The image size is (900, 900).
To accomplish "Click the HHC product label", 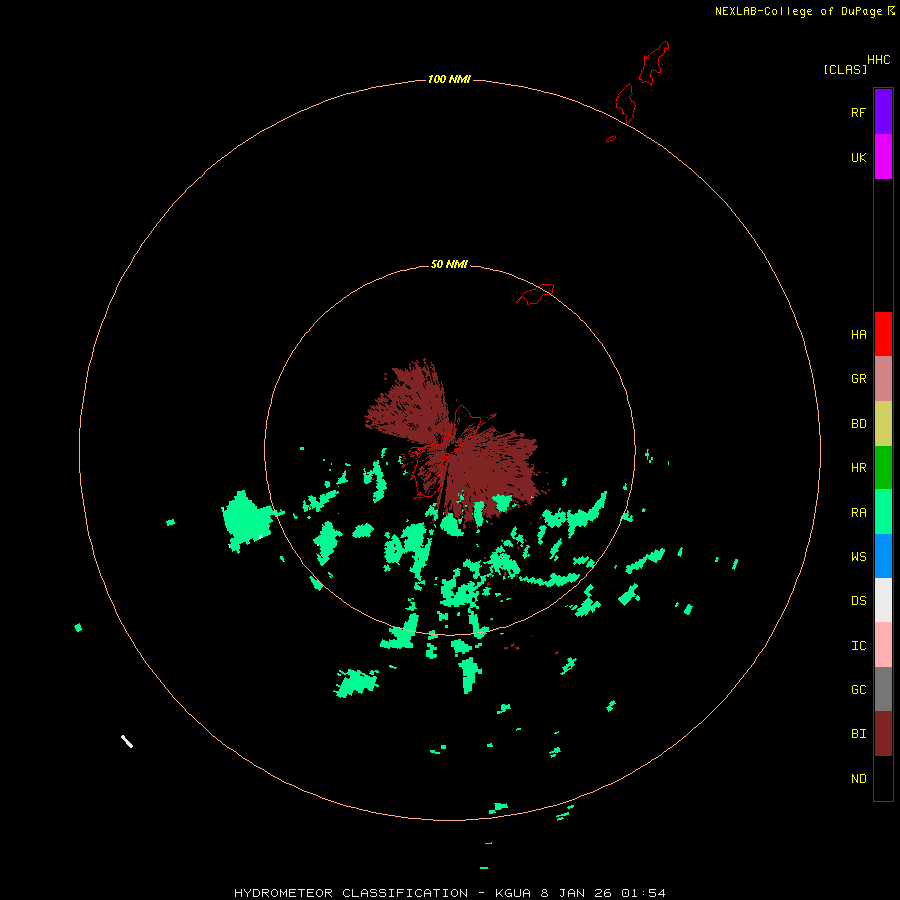I will (x=878, y=59).
